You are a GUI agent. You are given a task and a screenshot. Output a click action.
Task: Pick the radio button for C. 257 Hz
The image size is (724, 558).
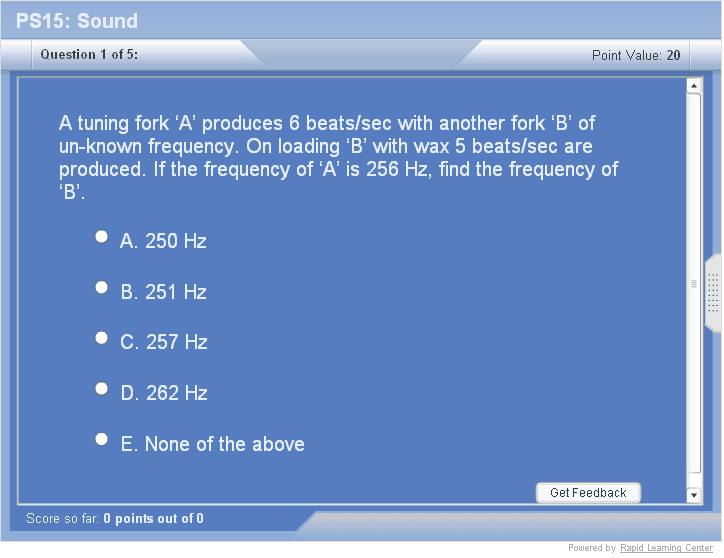tap(101, 338)
